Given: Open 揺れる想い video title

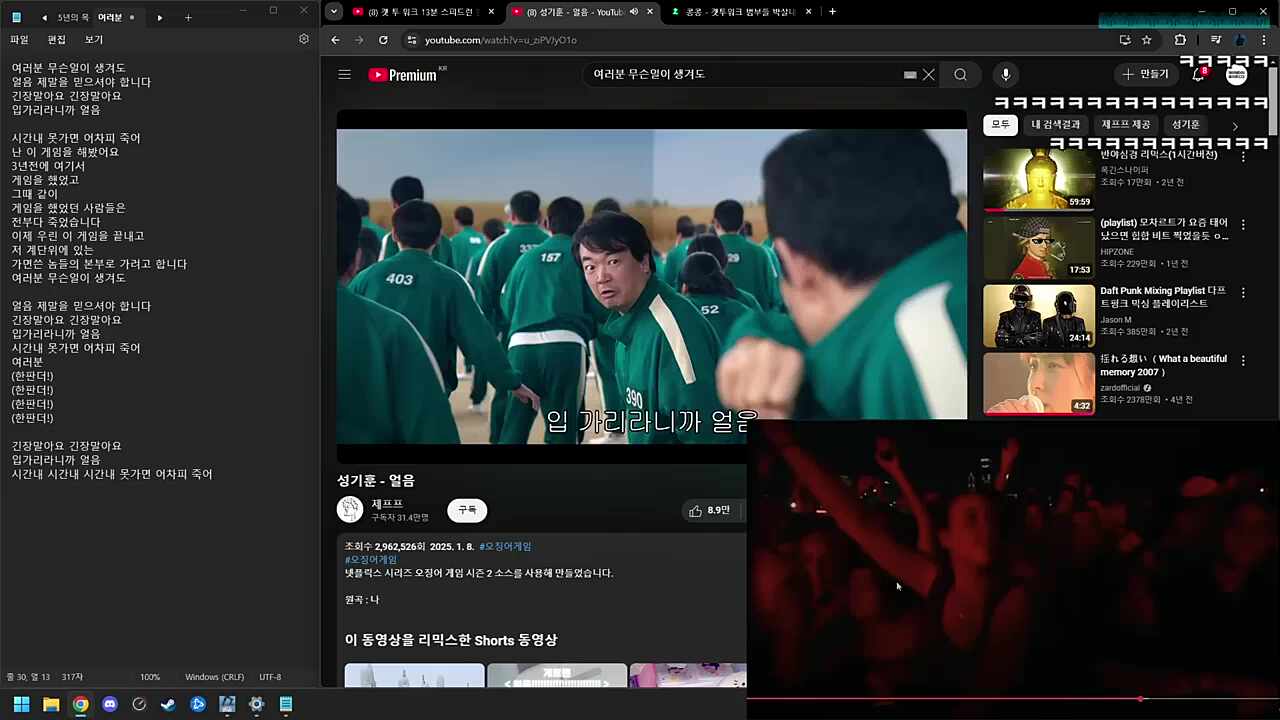Looking at the screenshot, I should click(1164, 365).
